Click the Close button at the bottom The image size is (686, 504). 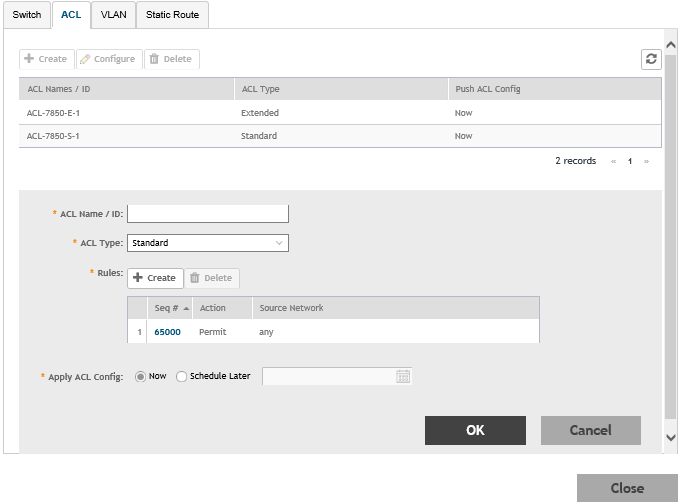pyautogui.click(x=627, y=488)
